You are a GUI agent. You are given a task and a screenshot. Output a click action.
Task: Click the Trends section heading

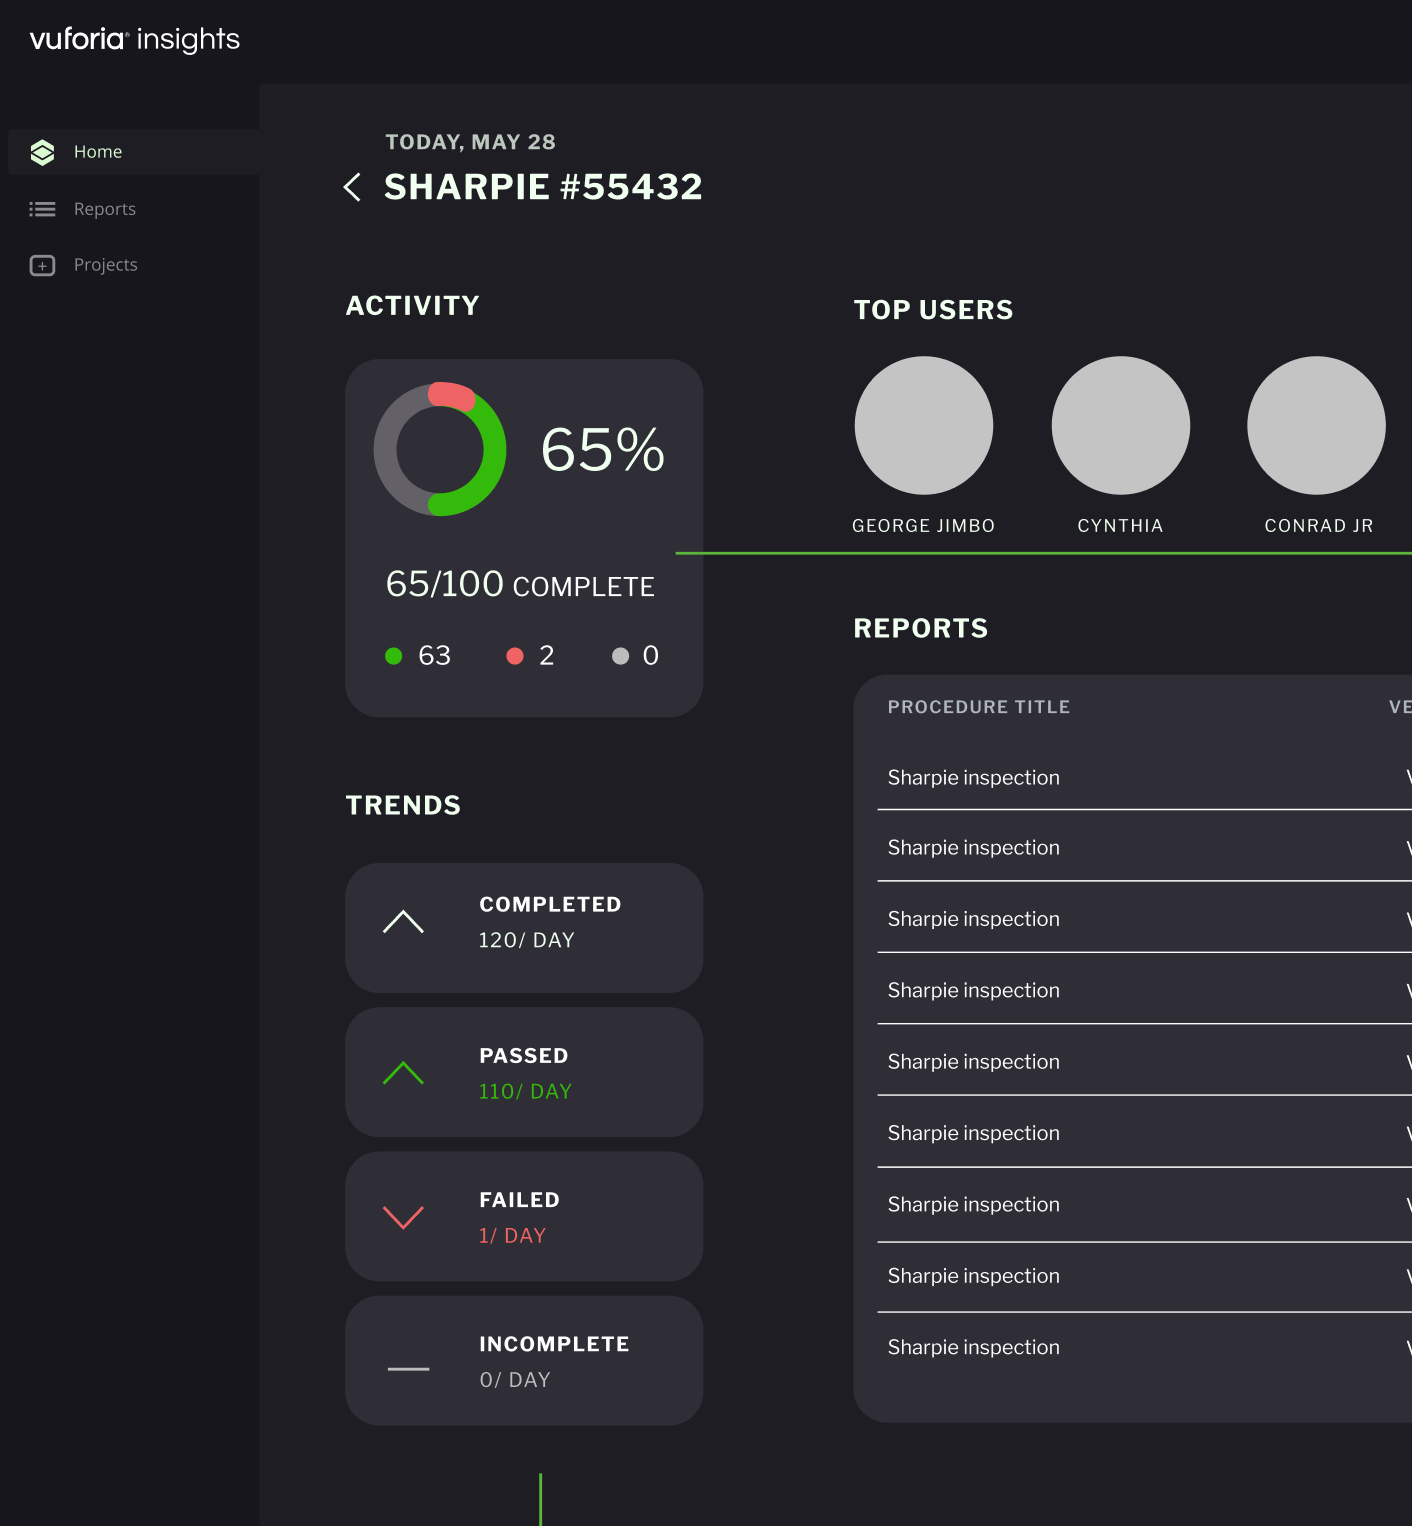[403, 805]
